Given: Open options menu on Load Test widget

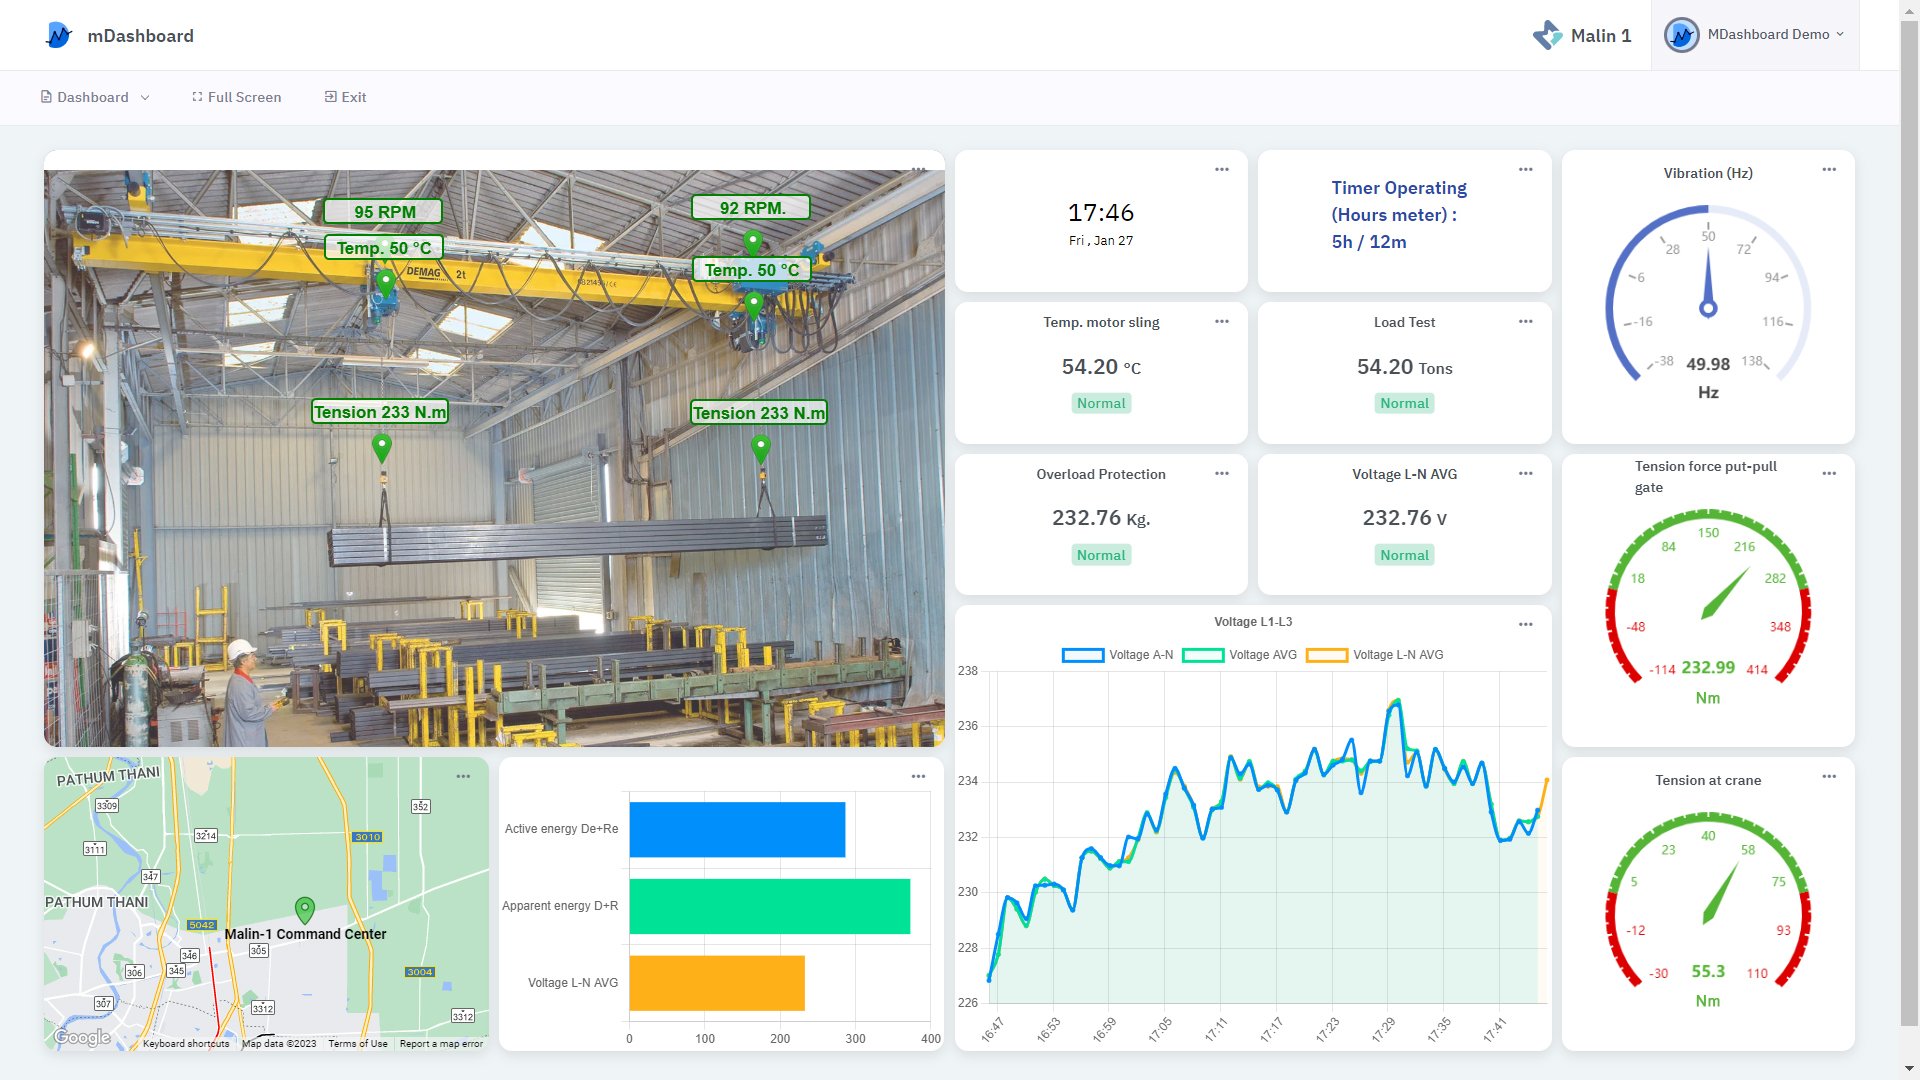Looking at the screenshot, I should click(x=1525, y=322).
